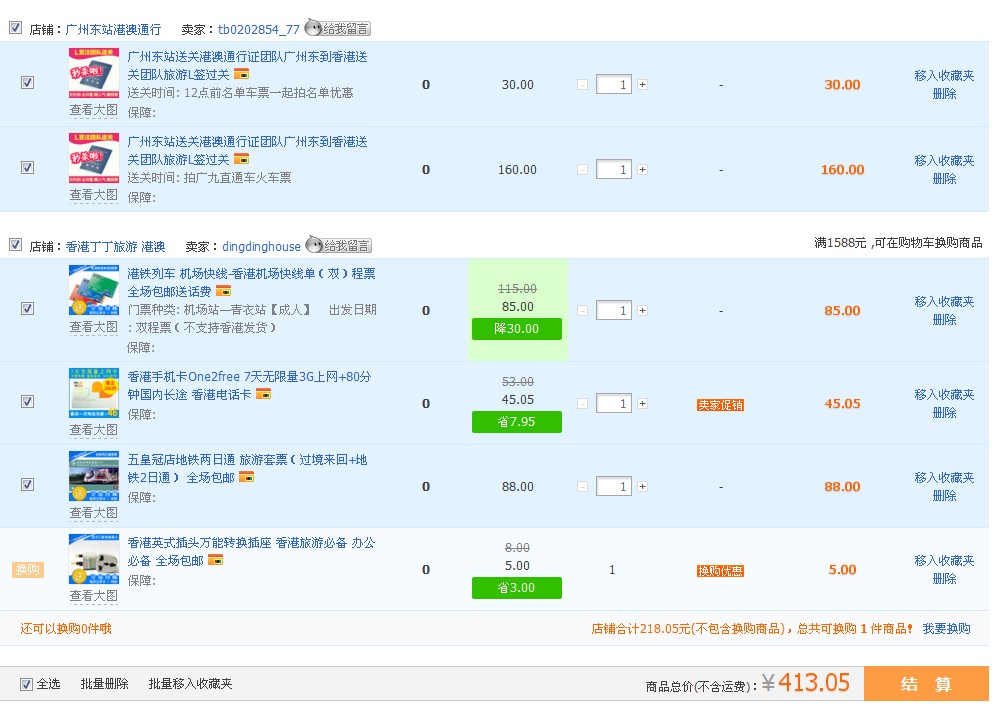Click the 降30.00 price drop badge
The image size is (994, 706).
click(x=517, y=329)
